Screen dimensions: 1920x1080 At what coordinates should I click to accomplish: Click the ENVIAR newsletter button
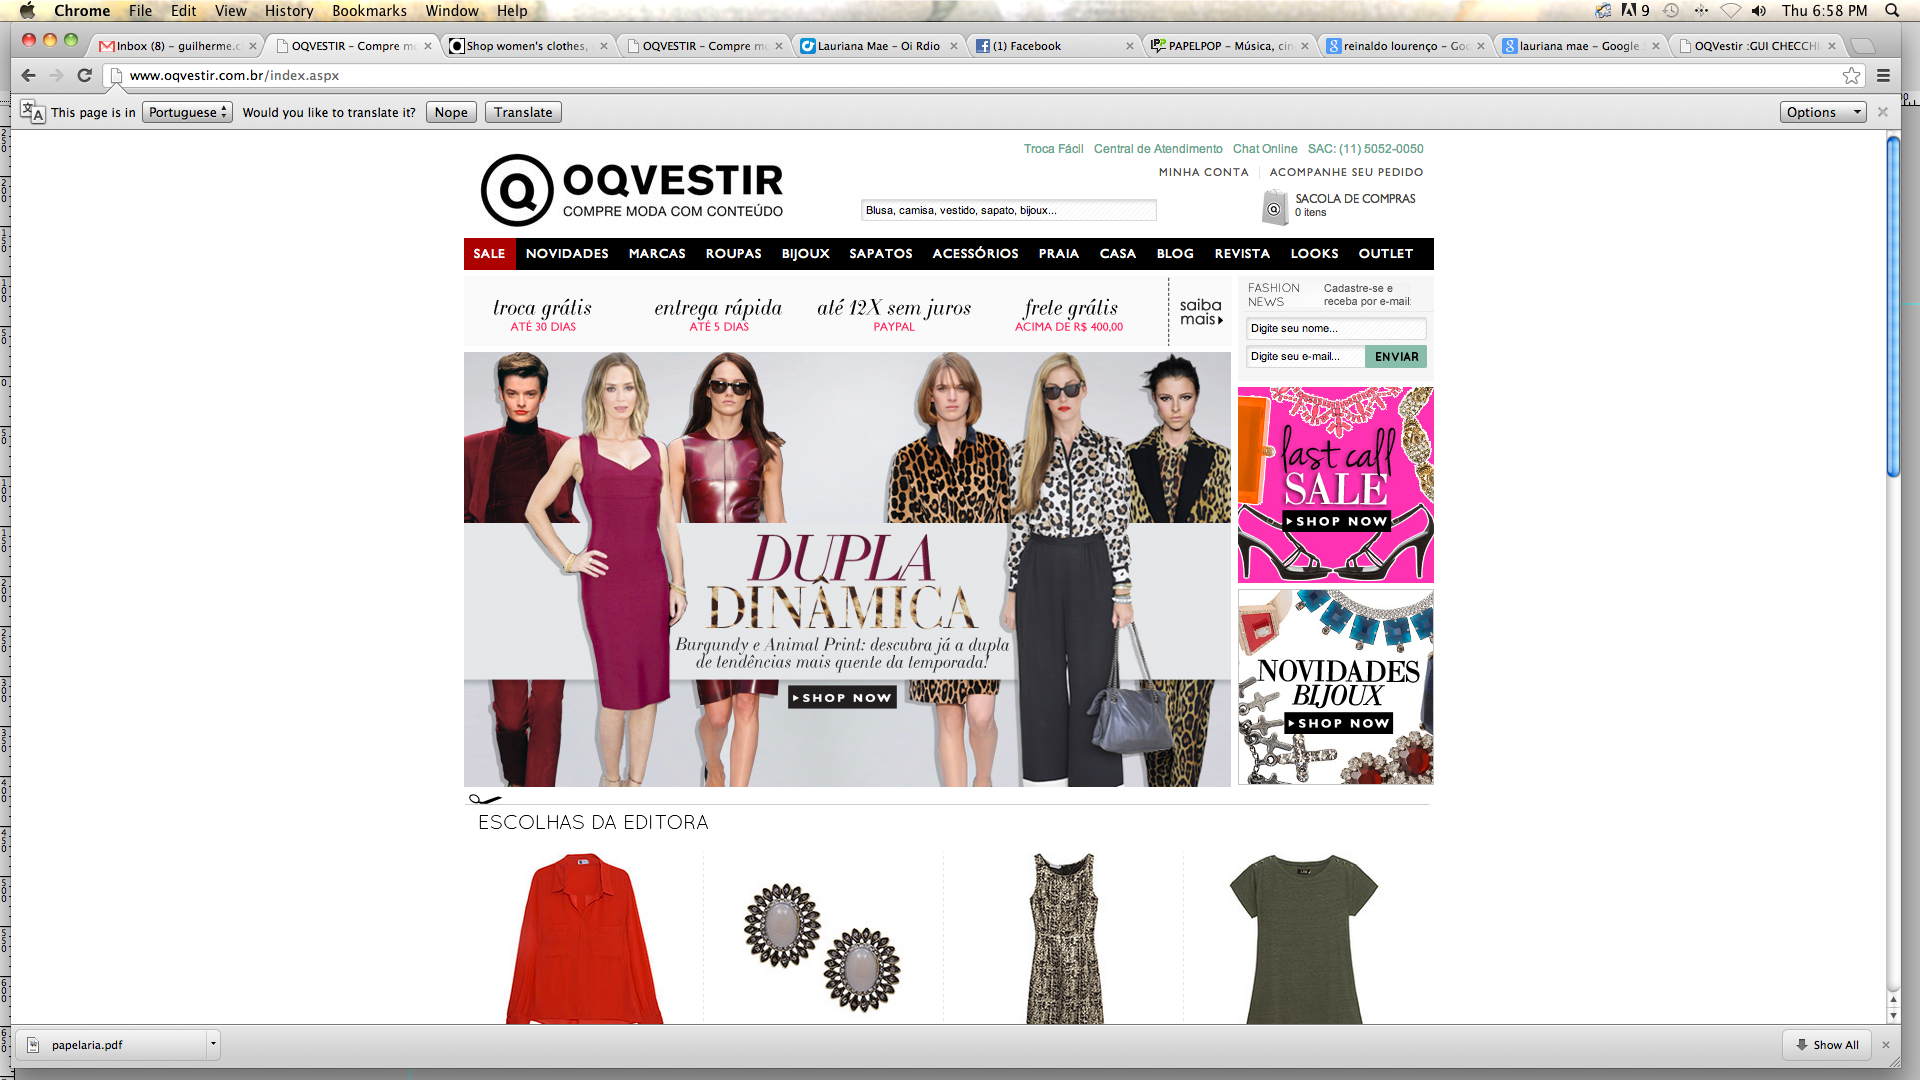tap(1396, 357)
